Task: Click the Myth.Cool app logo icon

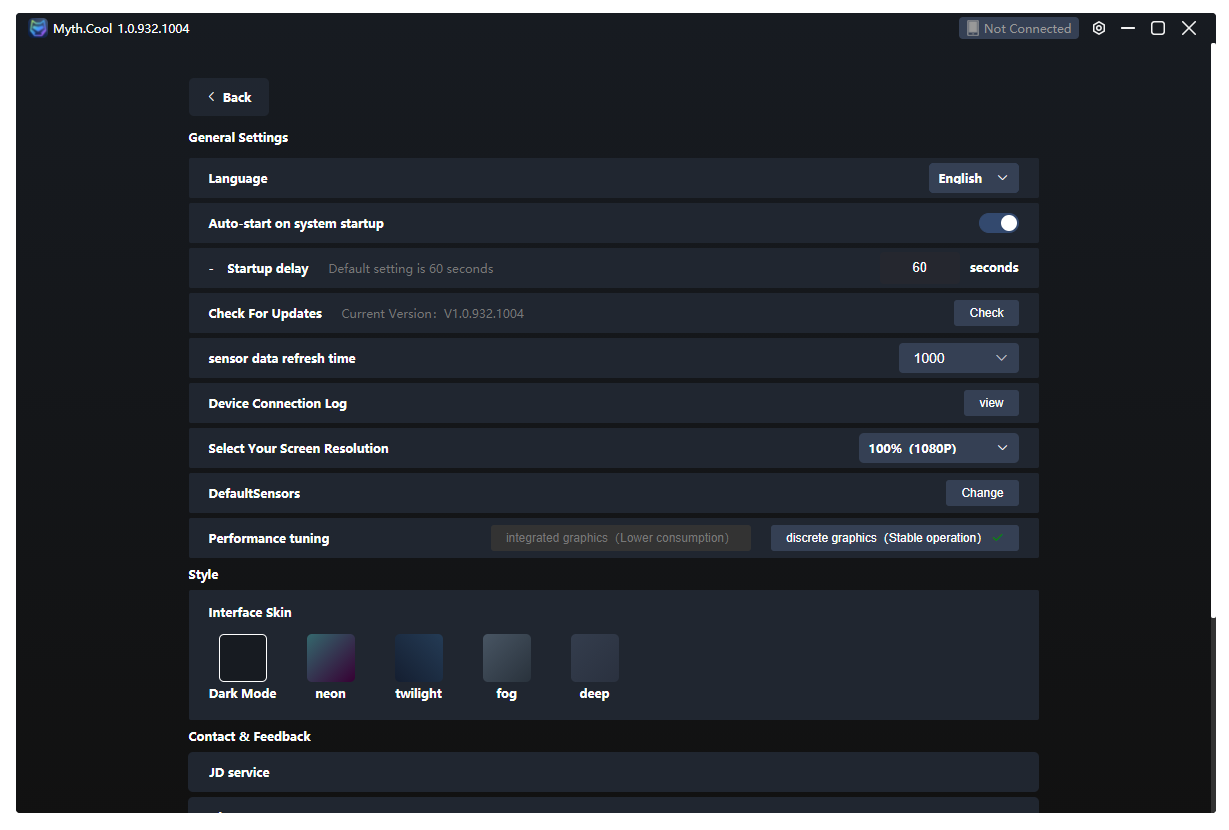Action: pyautogui.click(x=39, y=28)
